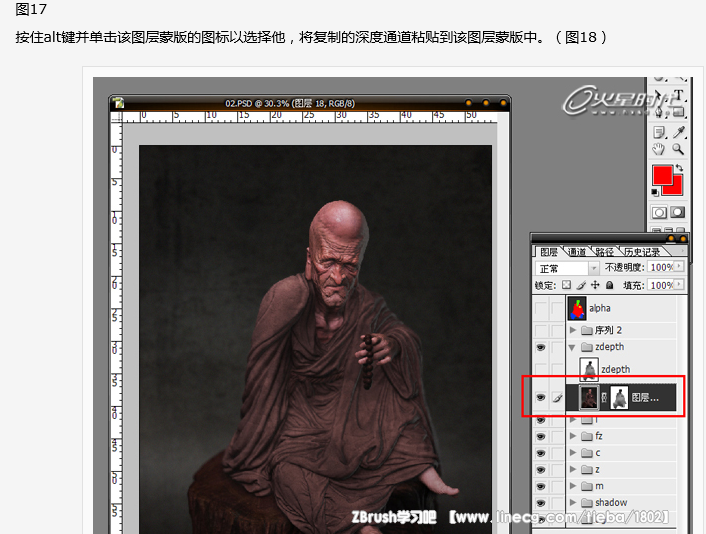Expand the c layer group

573,453
